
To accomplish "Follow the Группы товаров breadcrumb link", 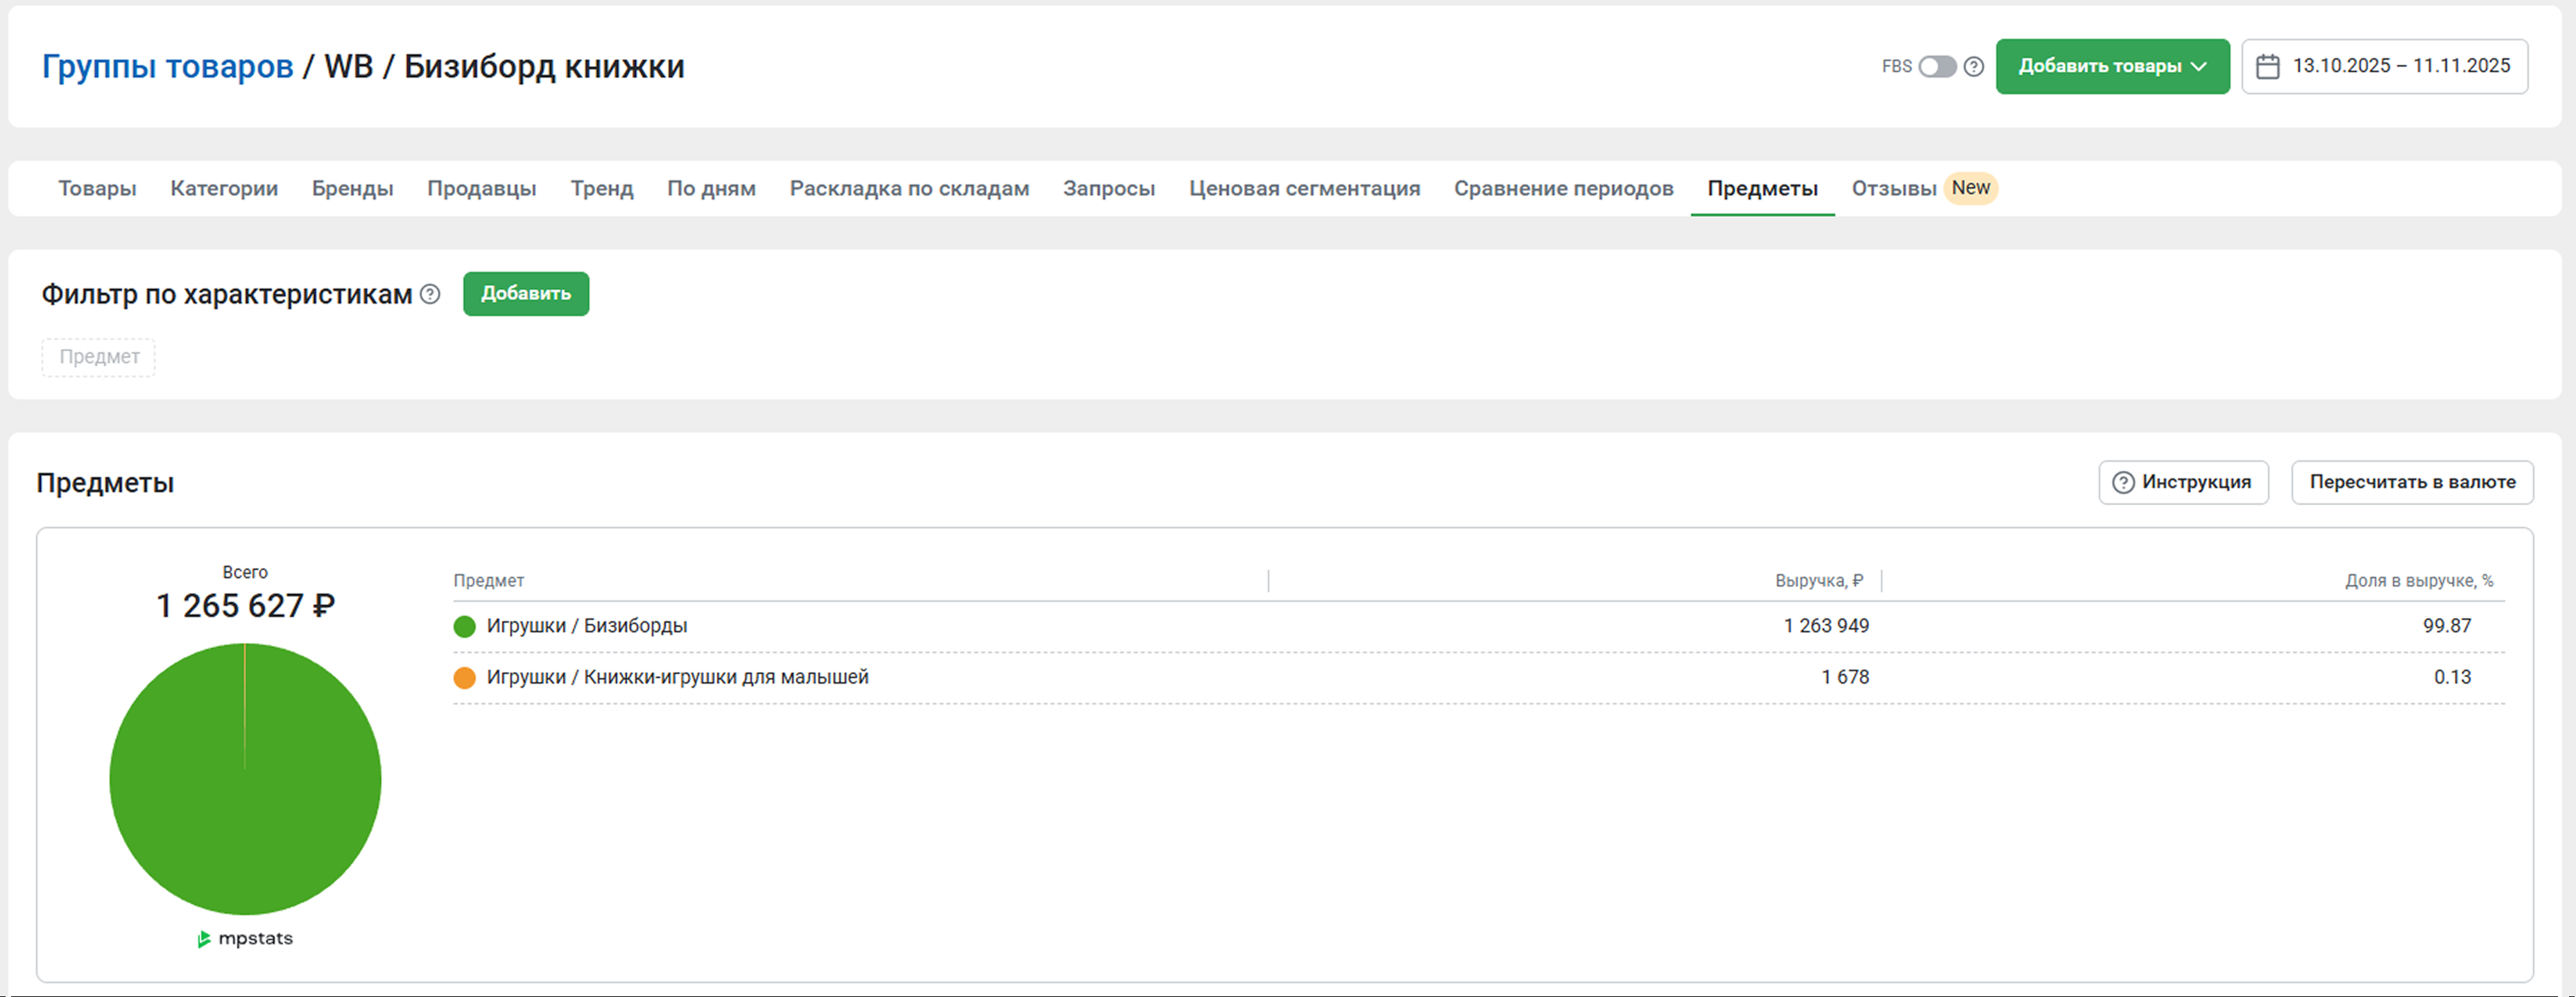I will pos(167,67).
